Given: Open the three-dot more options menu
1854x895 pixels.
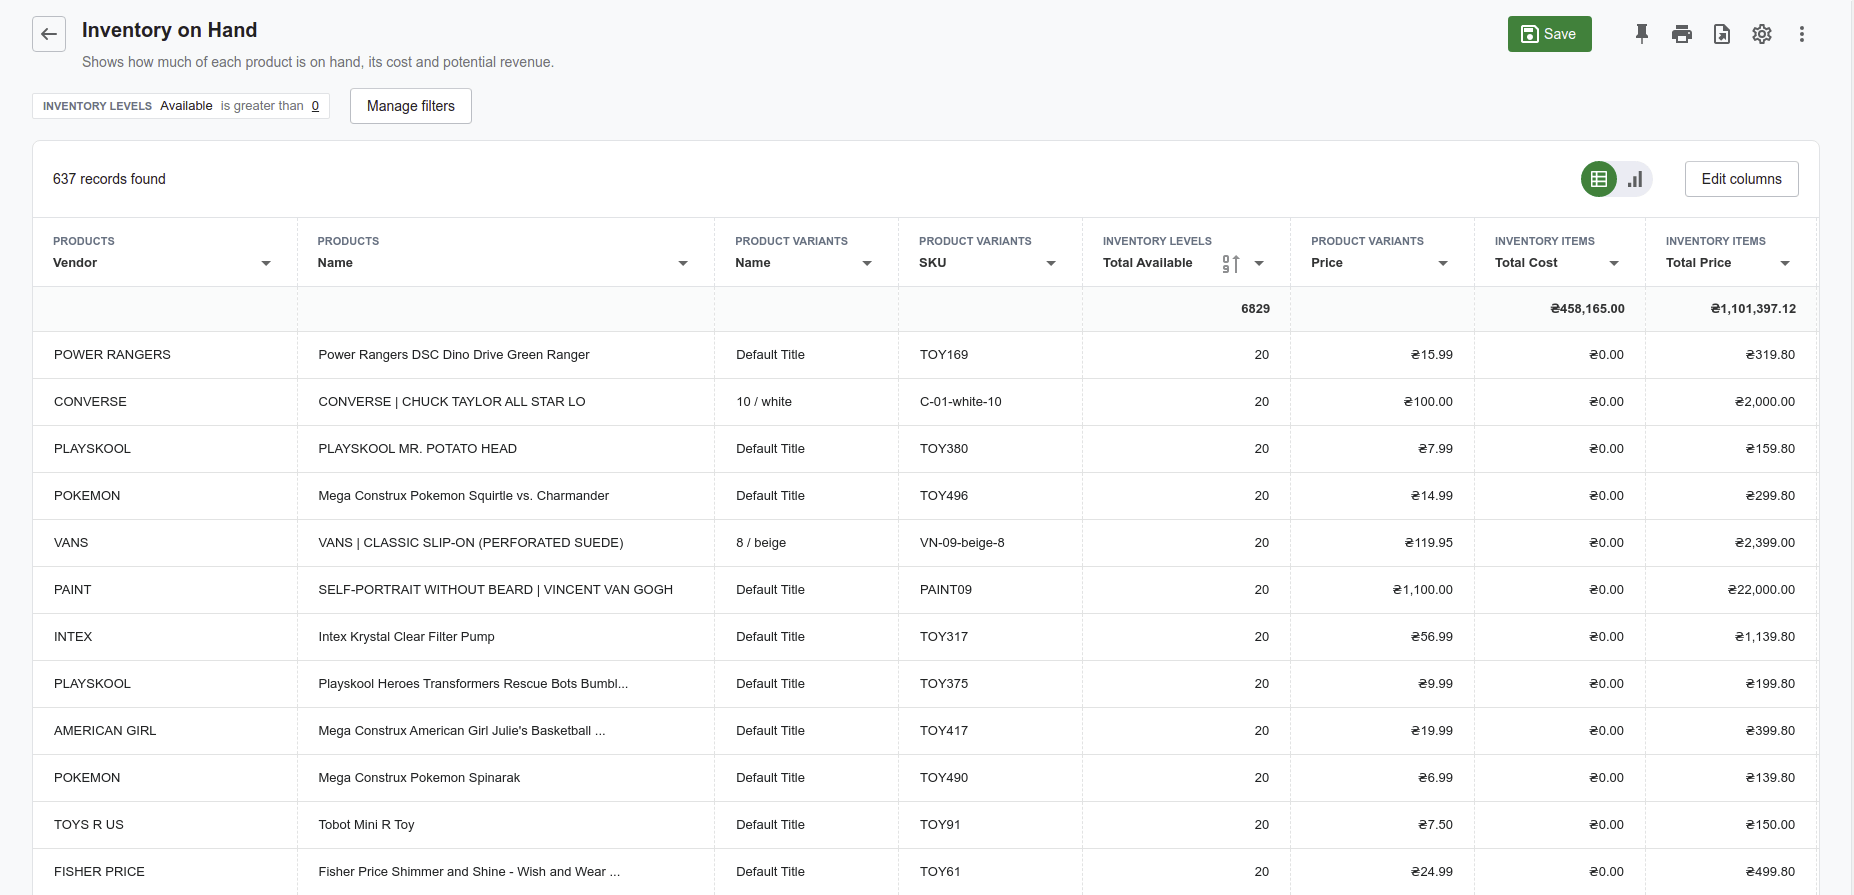Looking at the screenshot, I should [1802, 34].
